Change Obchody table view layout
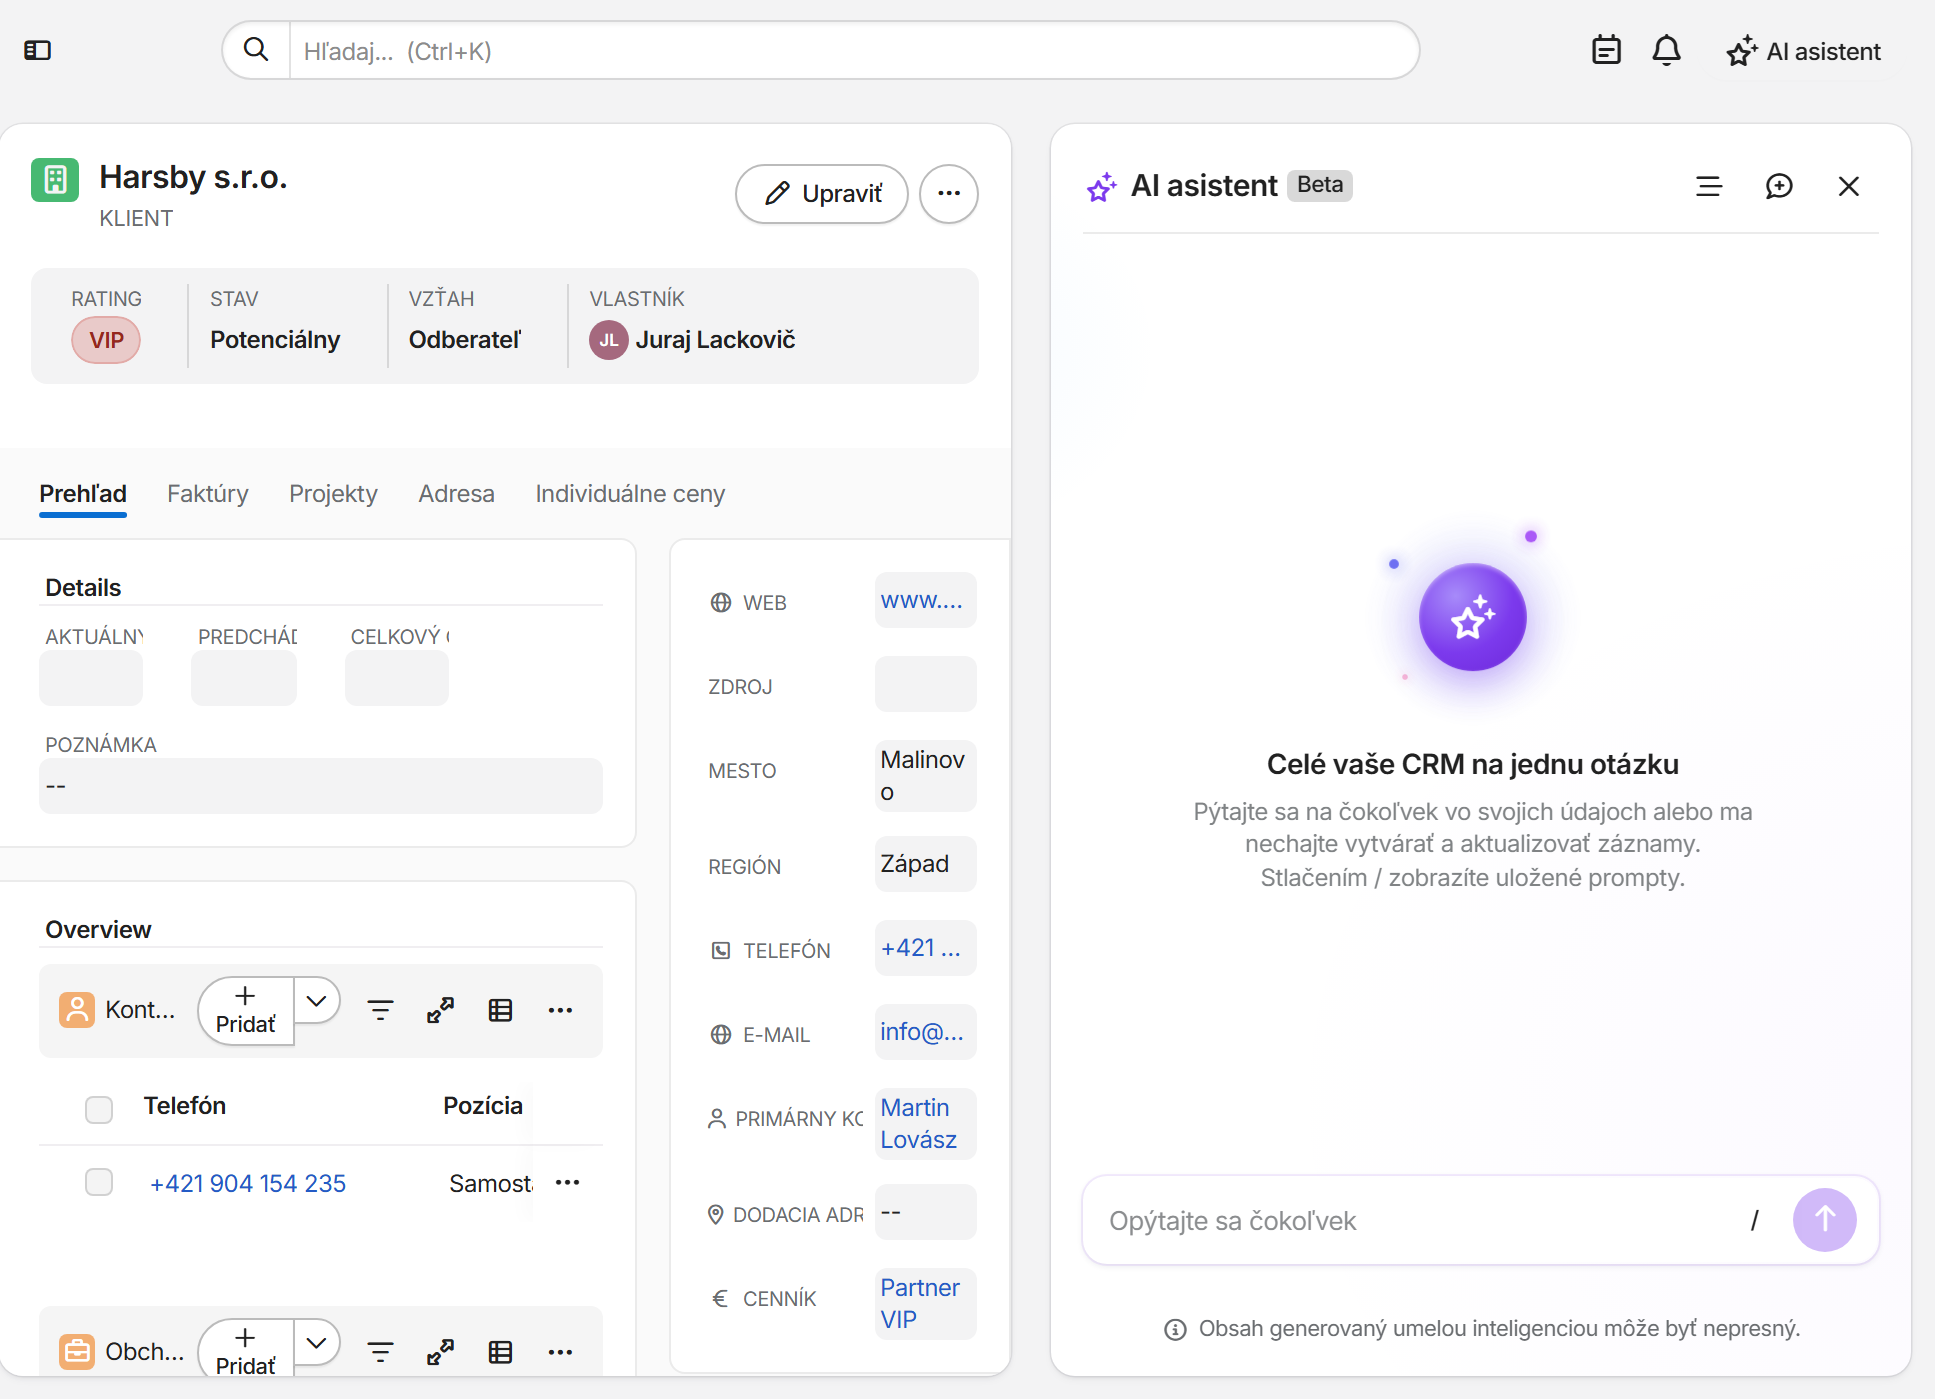 coord(500,1352)
